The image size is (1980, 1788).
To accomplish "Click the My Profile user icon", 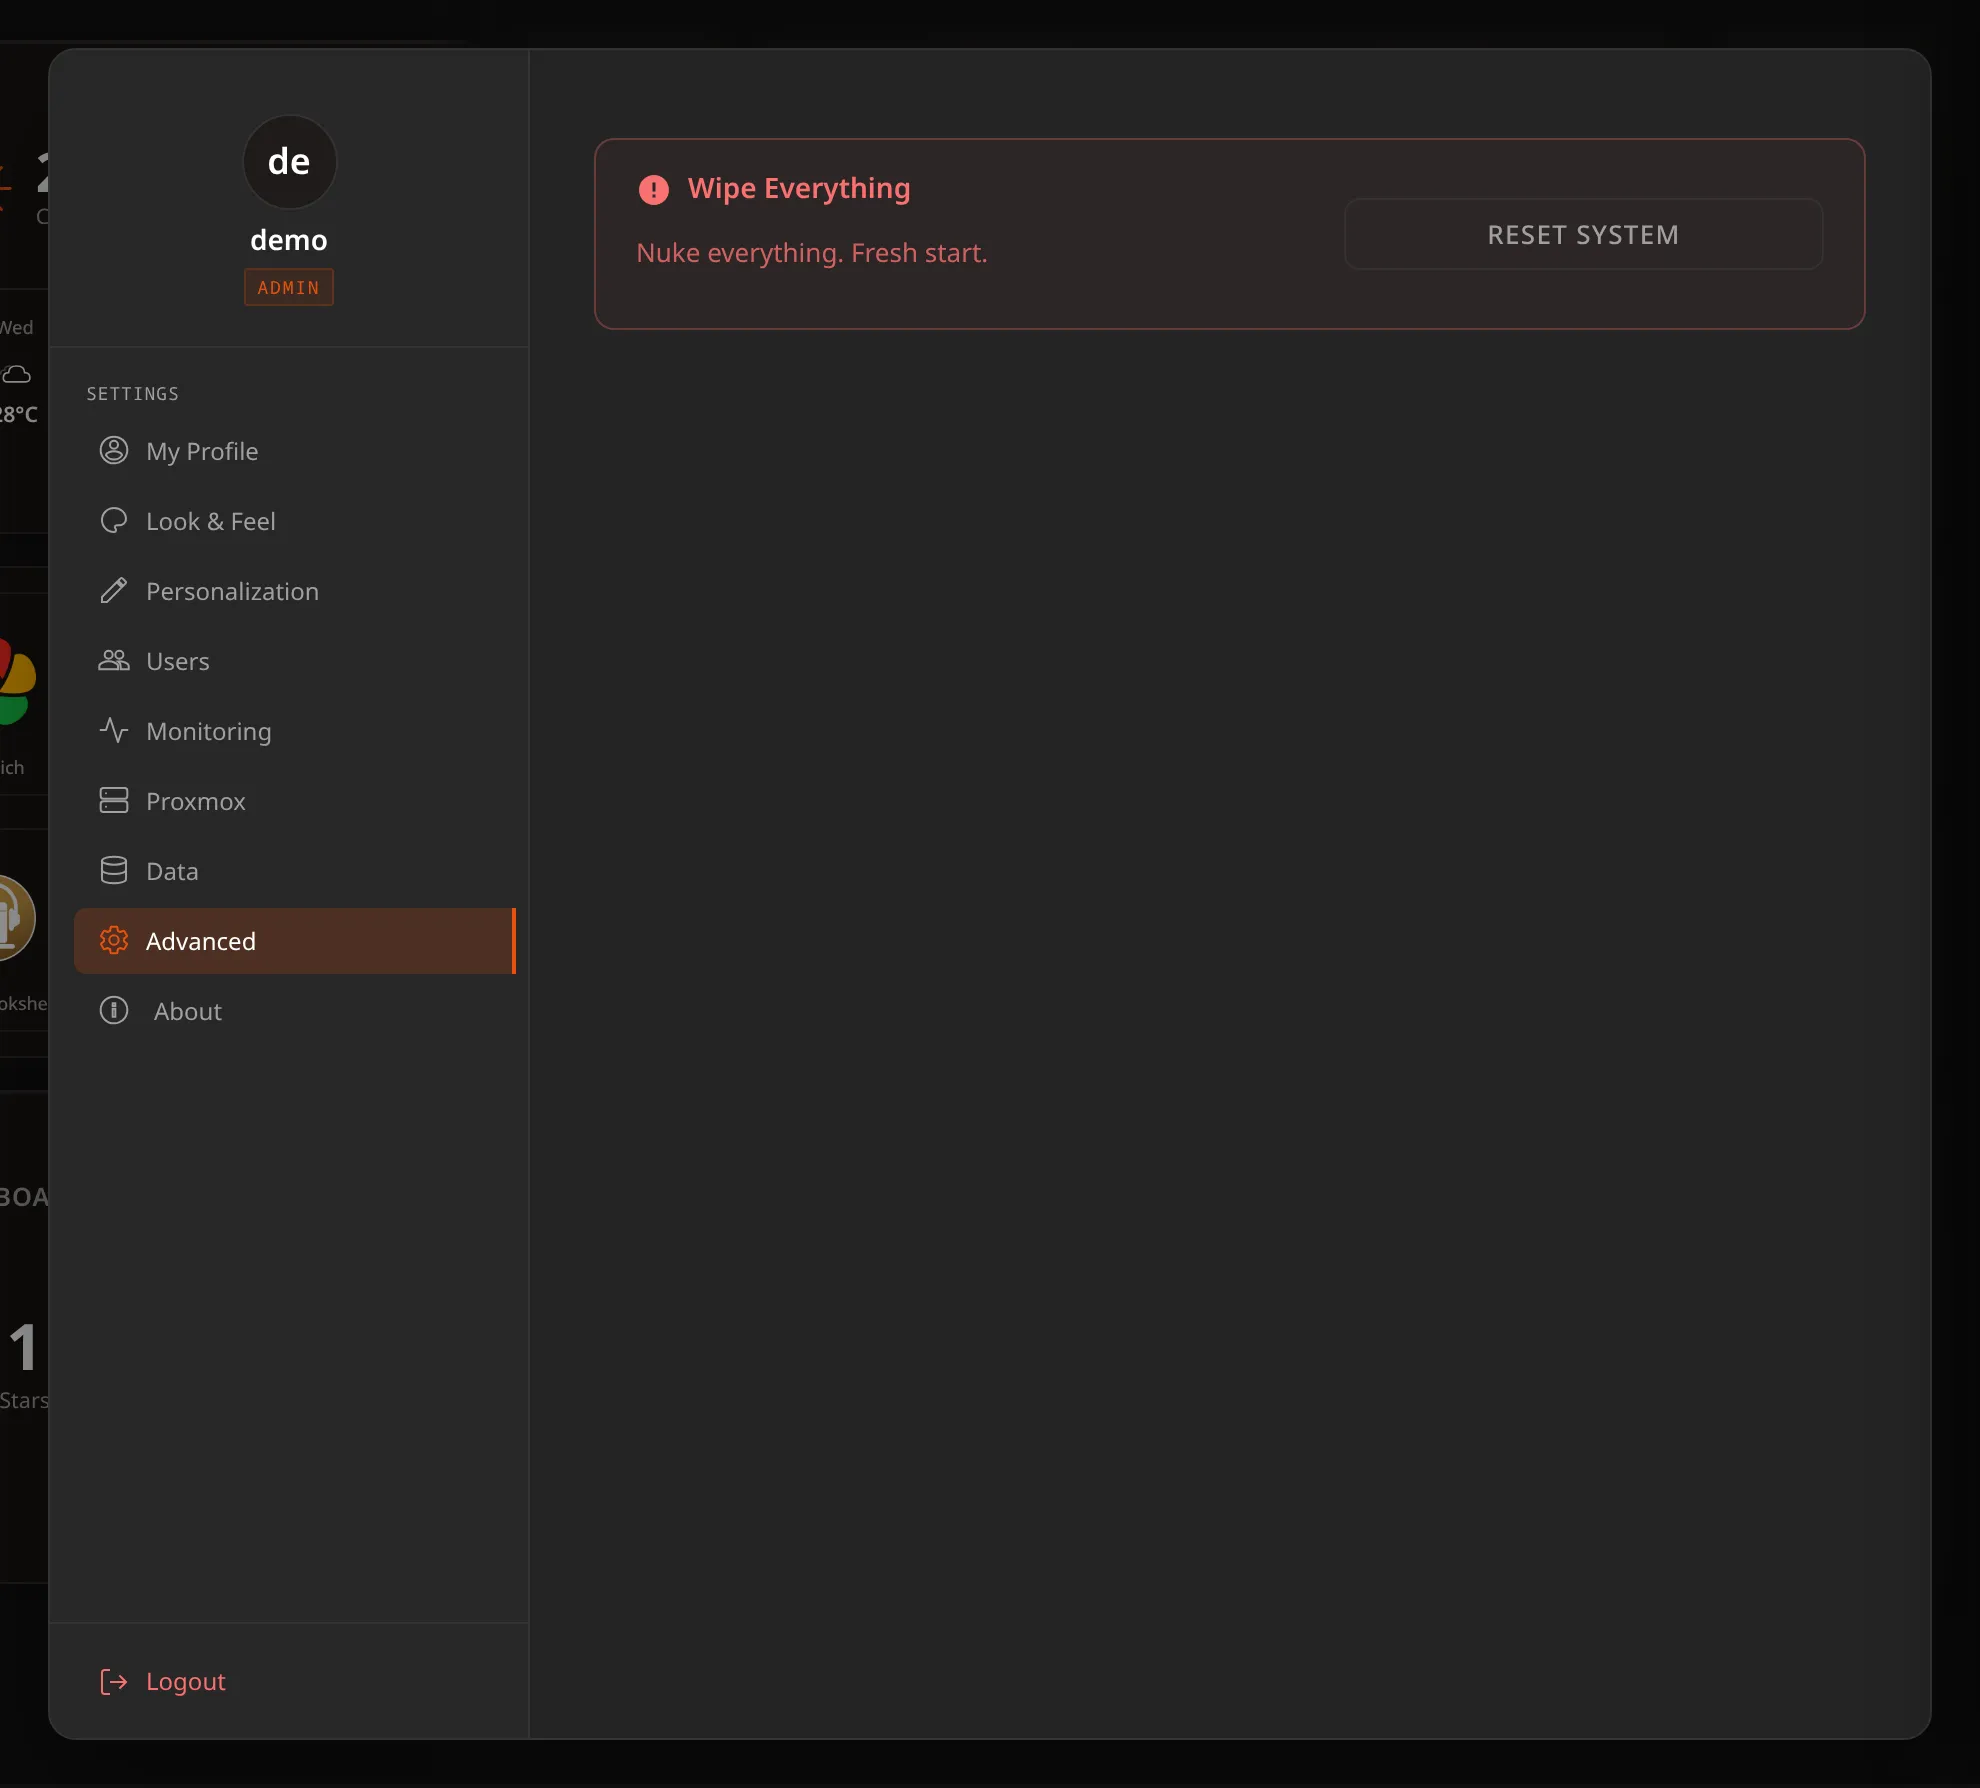I will pyautogui.click(x=114, y=451).
